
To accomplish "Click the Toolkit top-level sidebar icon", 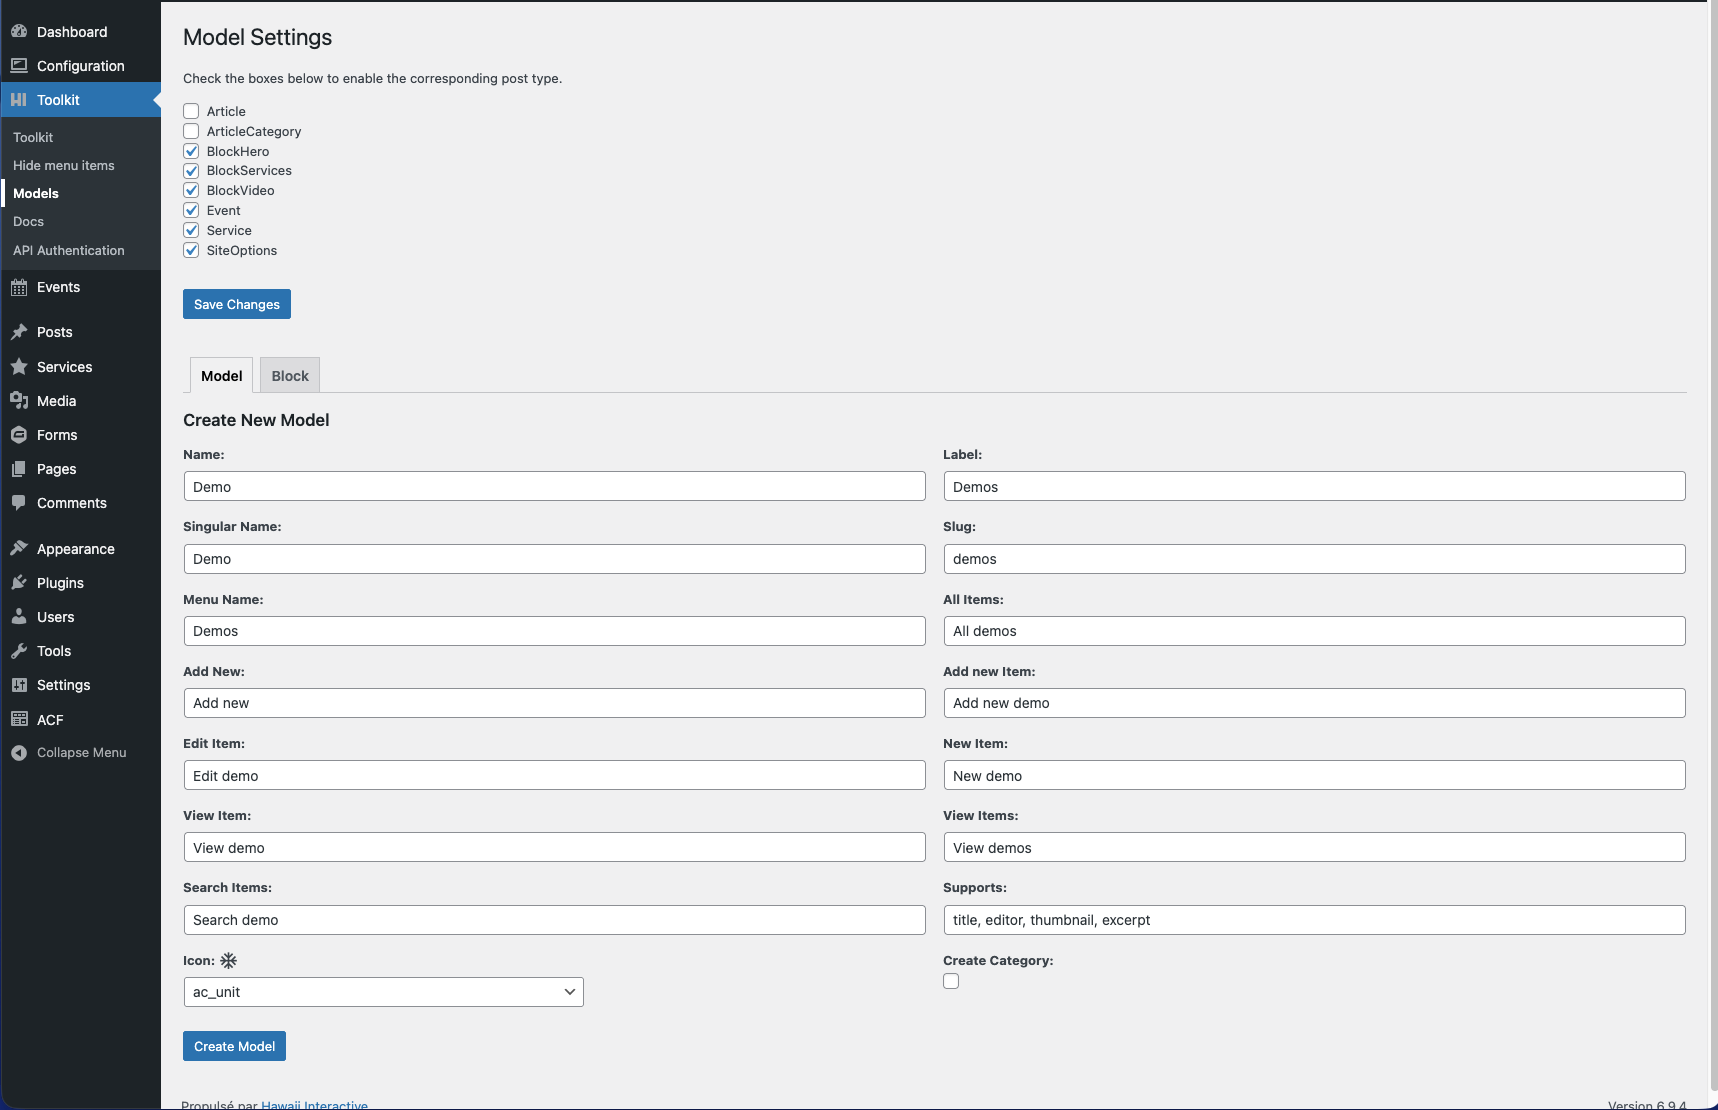I will tap(19, 100).
